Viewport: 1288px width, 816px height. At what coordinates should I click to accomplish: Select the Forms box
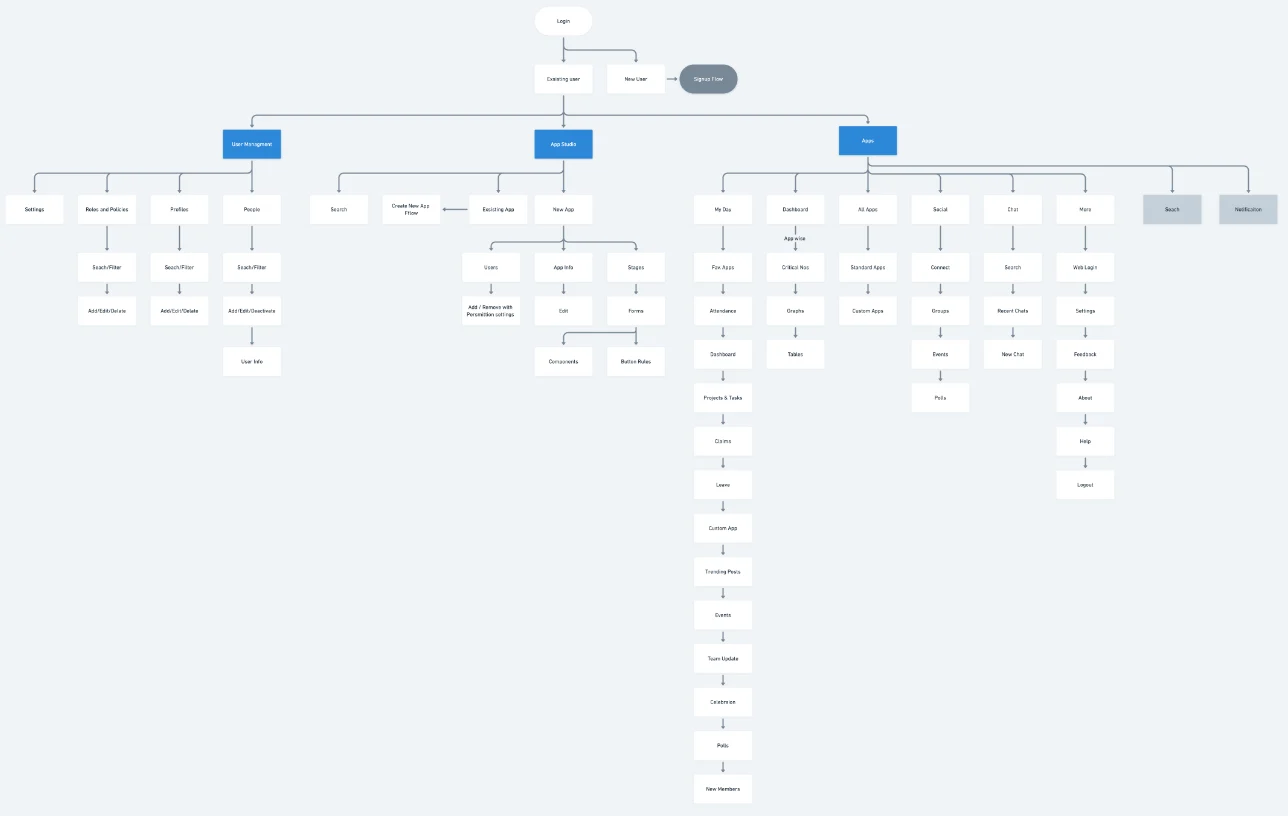tap(636, 311)
